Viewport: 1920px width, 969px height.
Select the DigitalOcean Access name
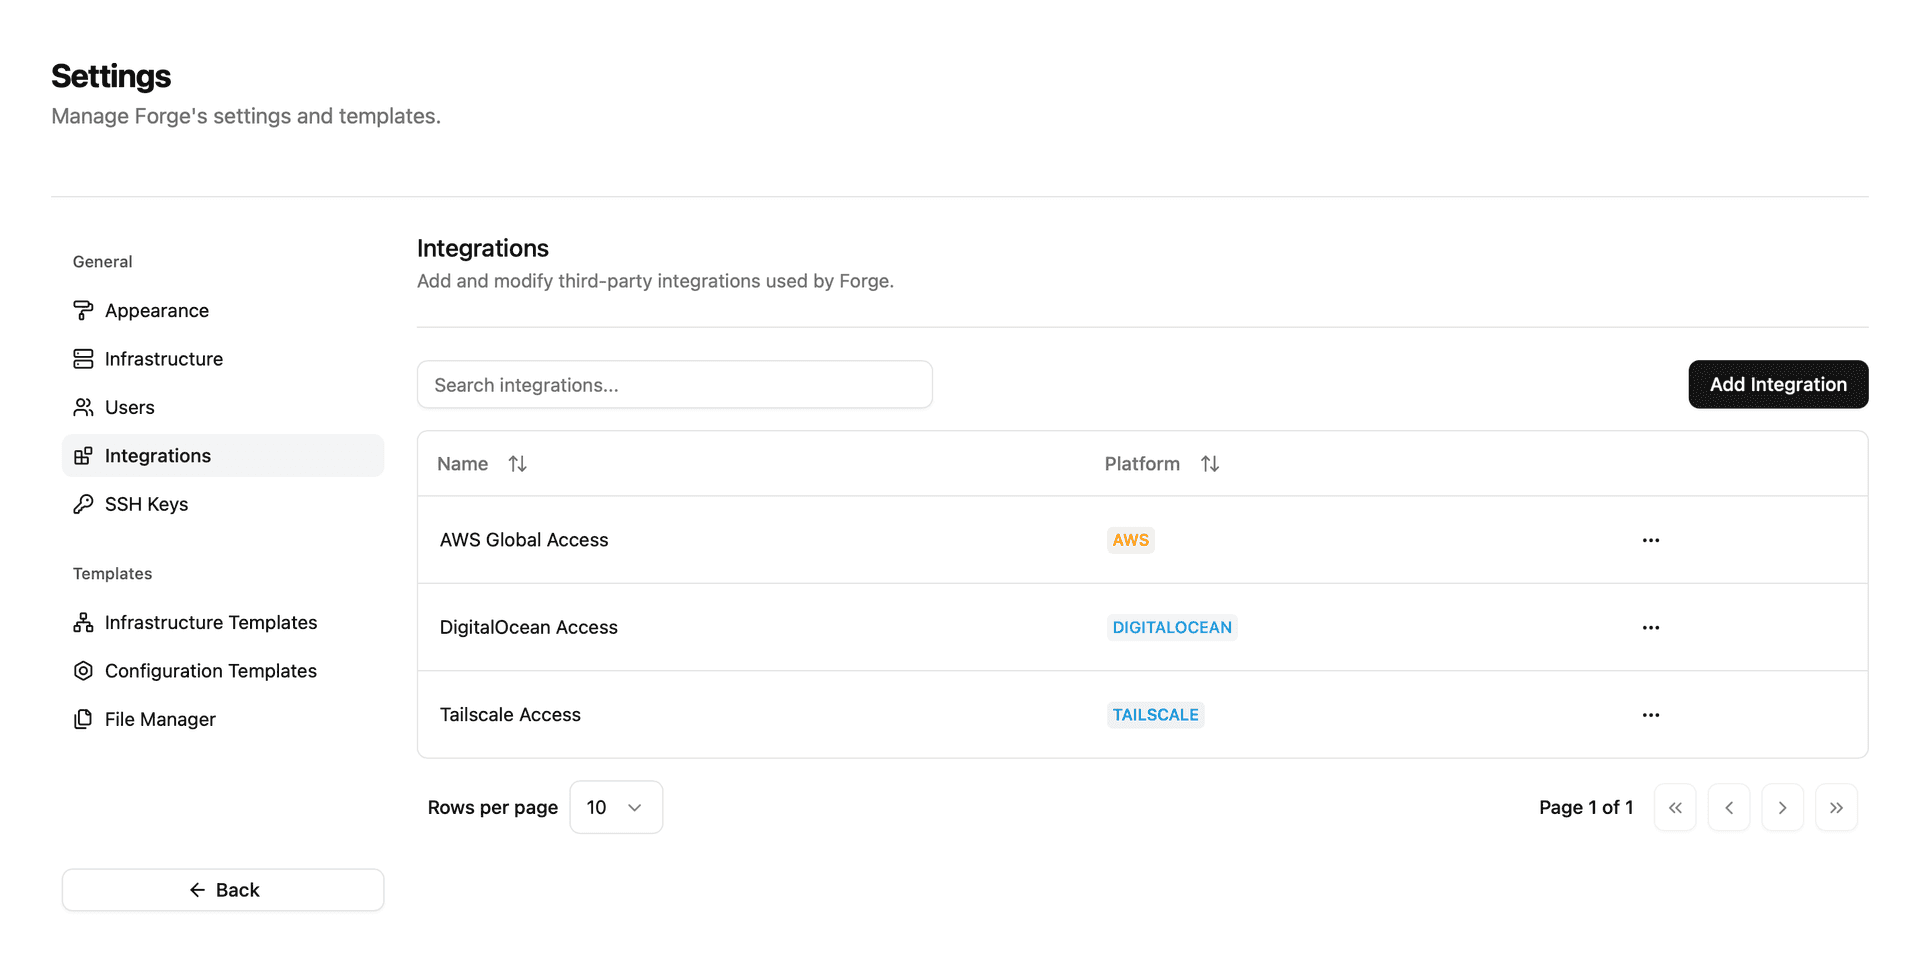pos(529,628)
